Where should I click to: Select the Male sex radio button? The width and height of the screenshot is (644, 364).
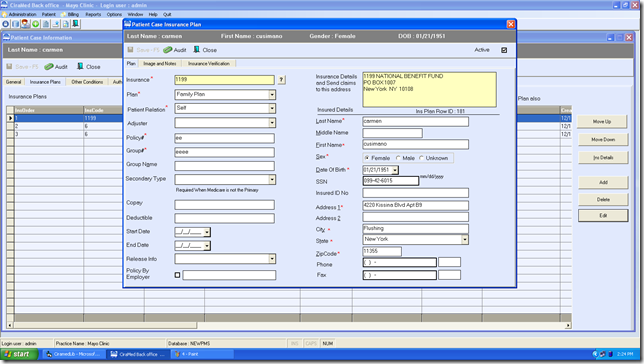pos(398,158)
